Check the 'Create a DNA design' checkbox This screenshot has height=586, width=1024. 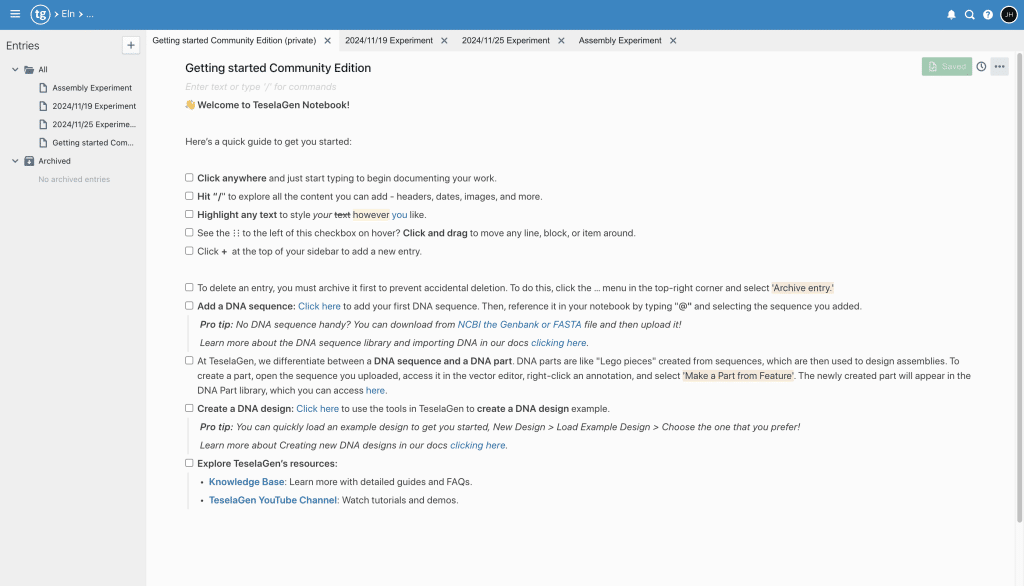189,408
